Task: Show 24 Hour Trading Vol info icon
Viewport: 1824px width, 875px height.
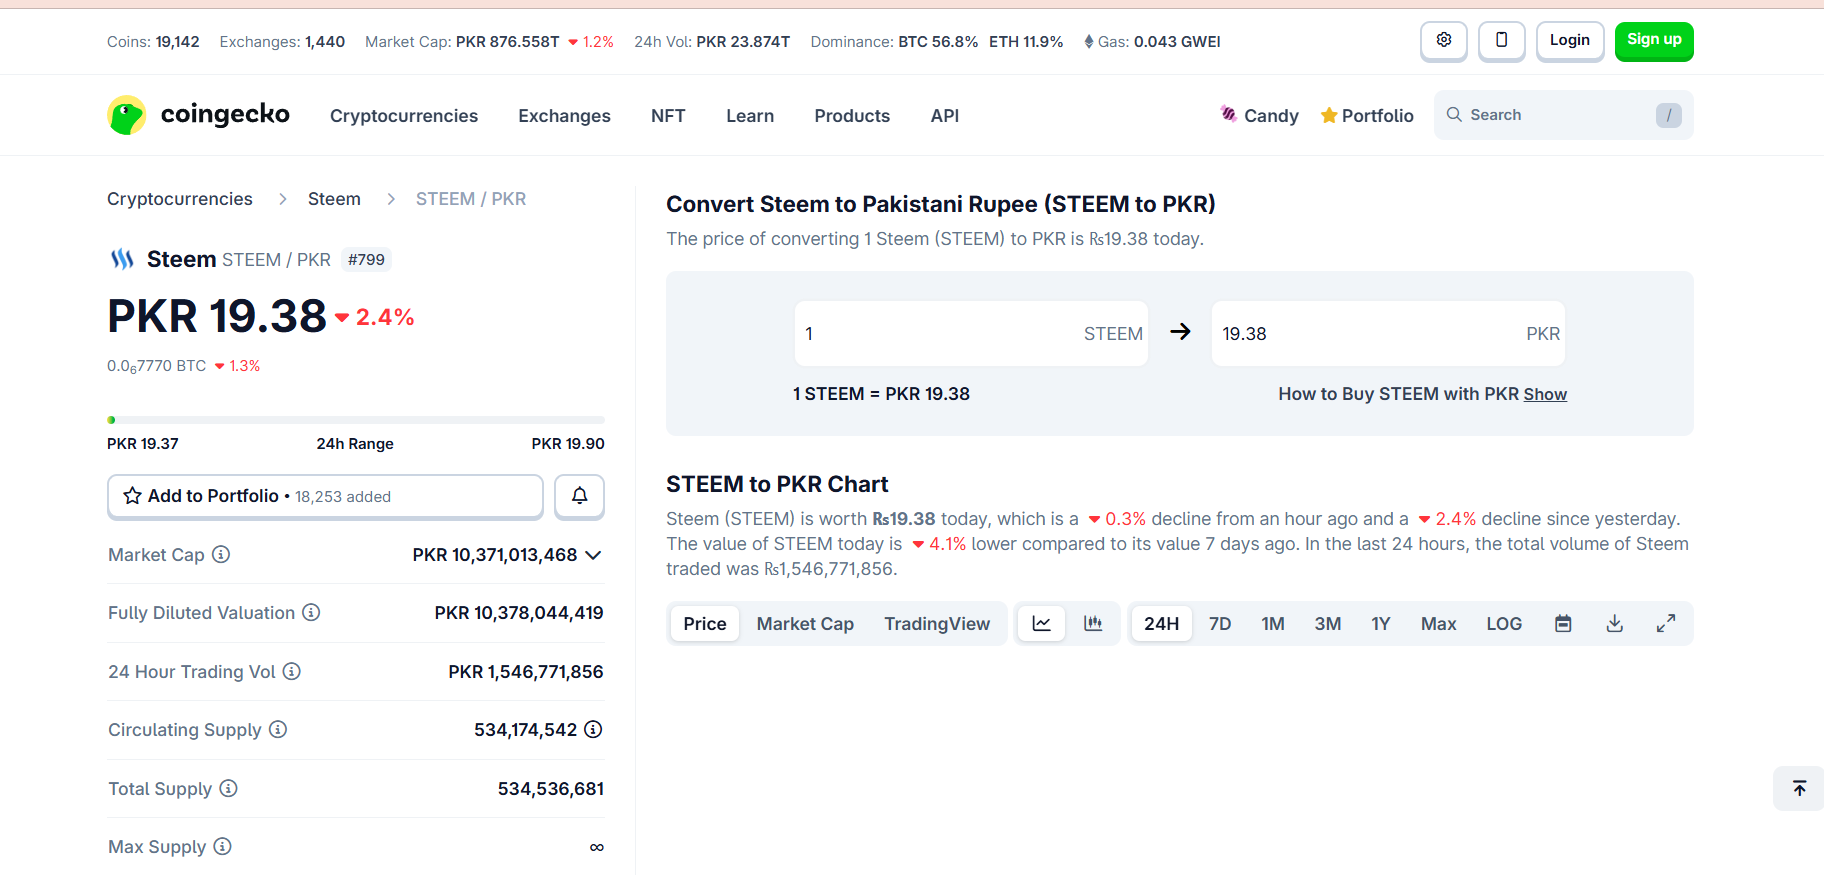Action: coord(291,671)
